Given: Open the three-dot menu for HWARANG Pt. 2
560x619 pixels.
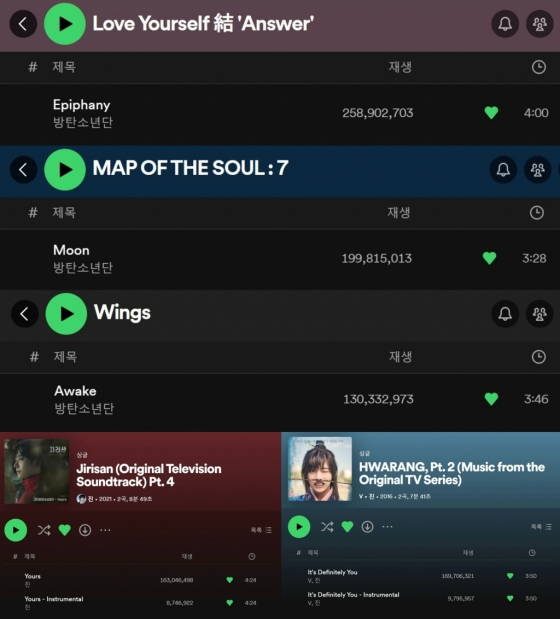Looking at the screenshot, I should click(x=388, y=527).
